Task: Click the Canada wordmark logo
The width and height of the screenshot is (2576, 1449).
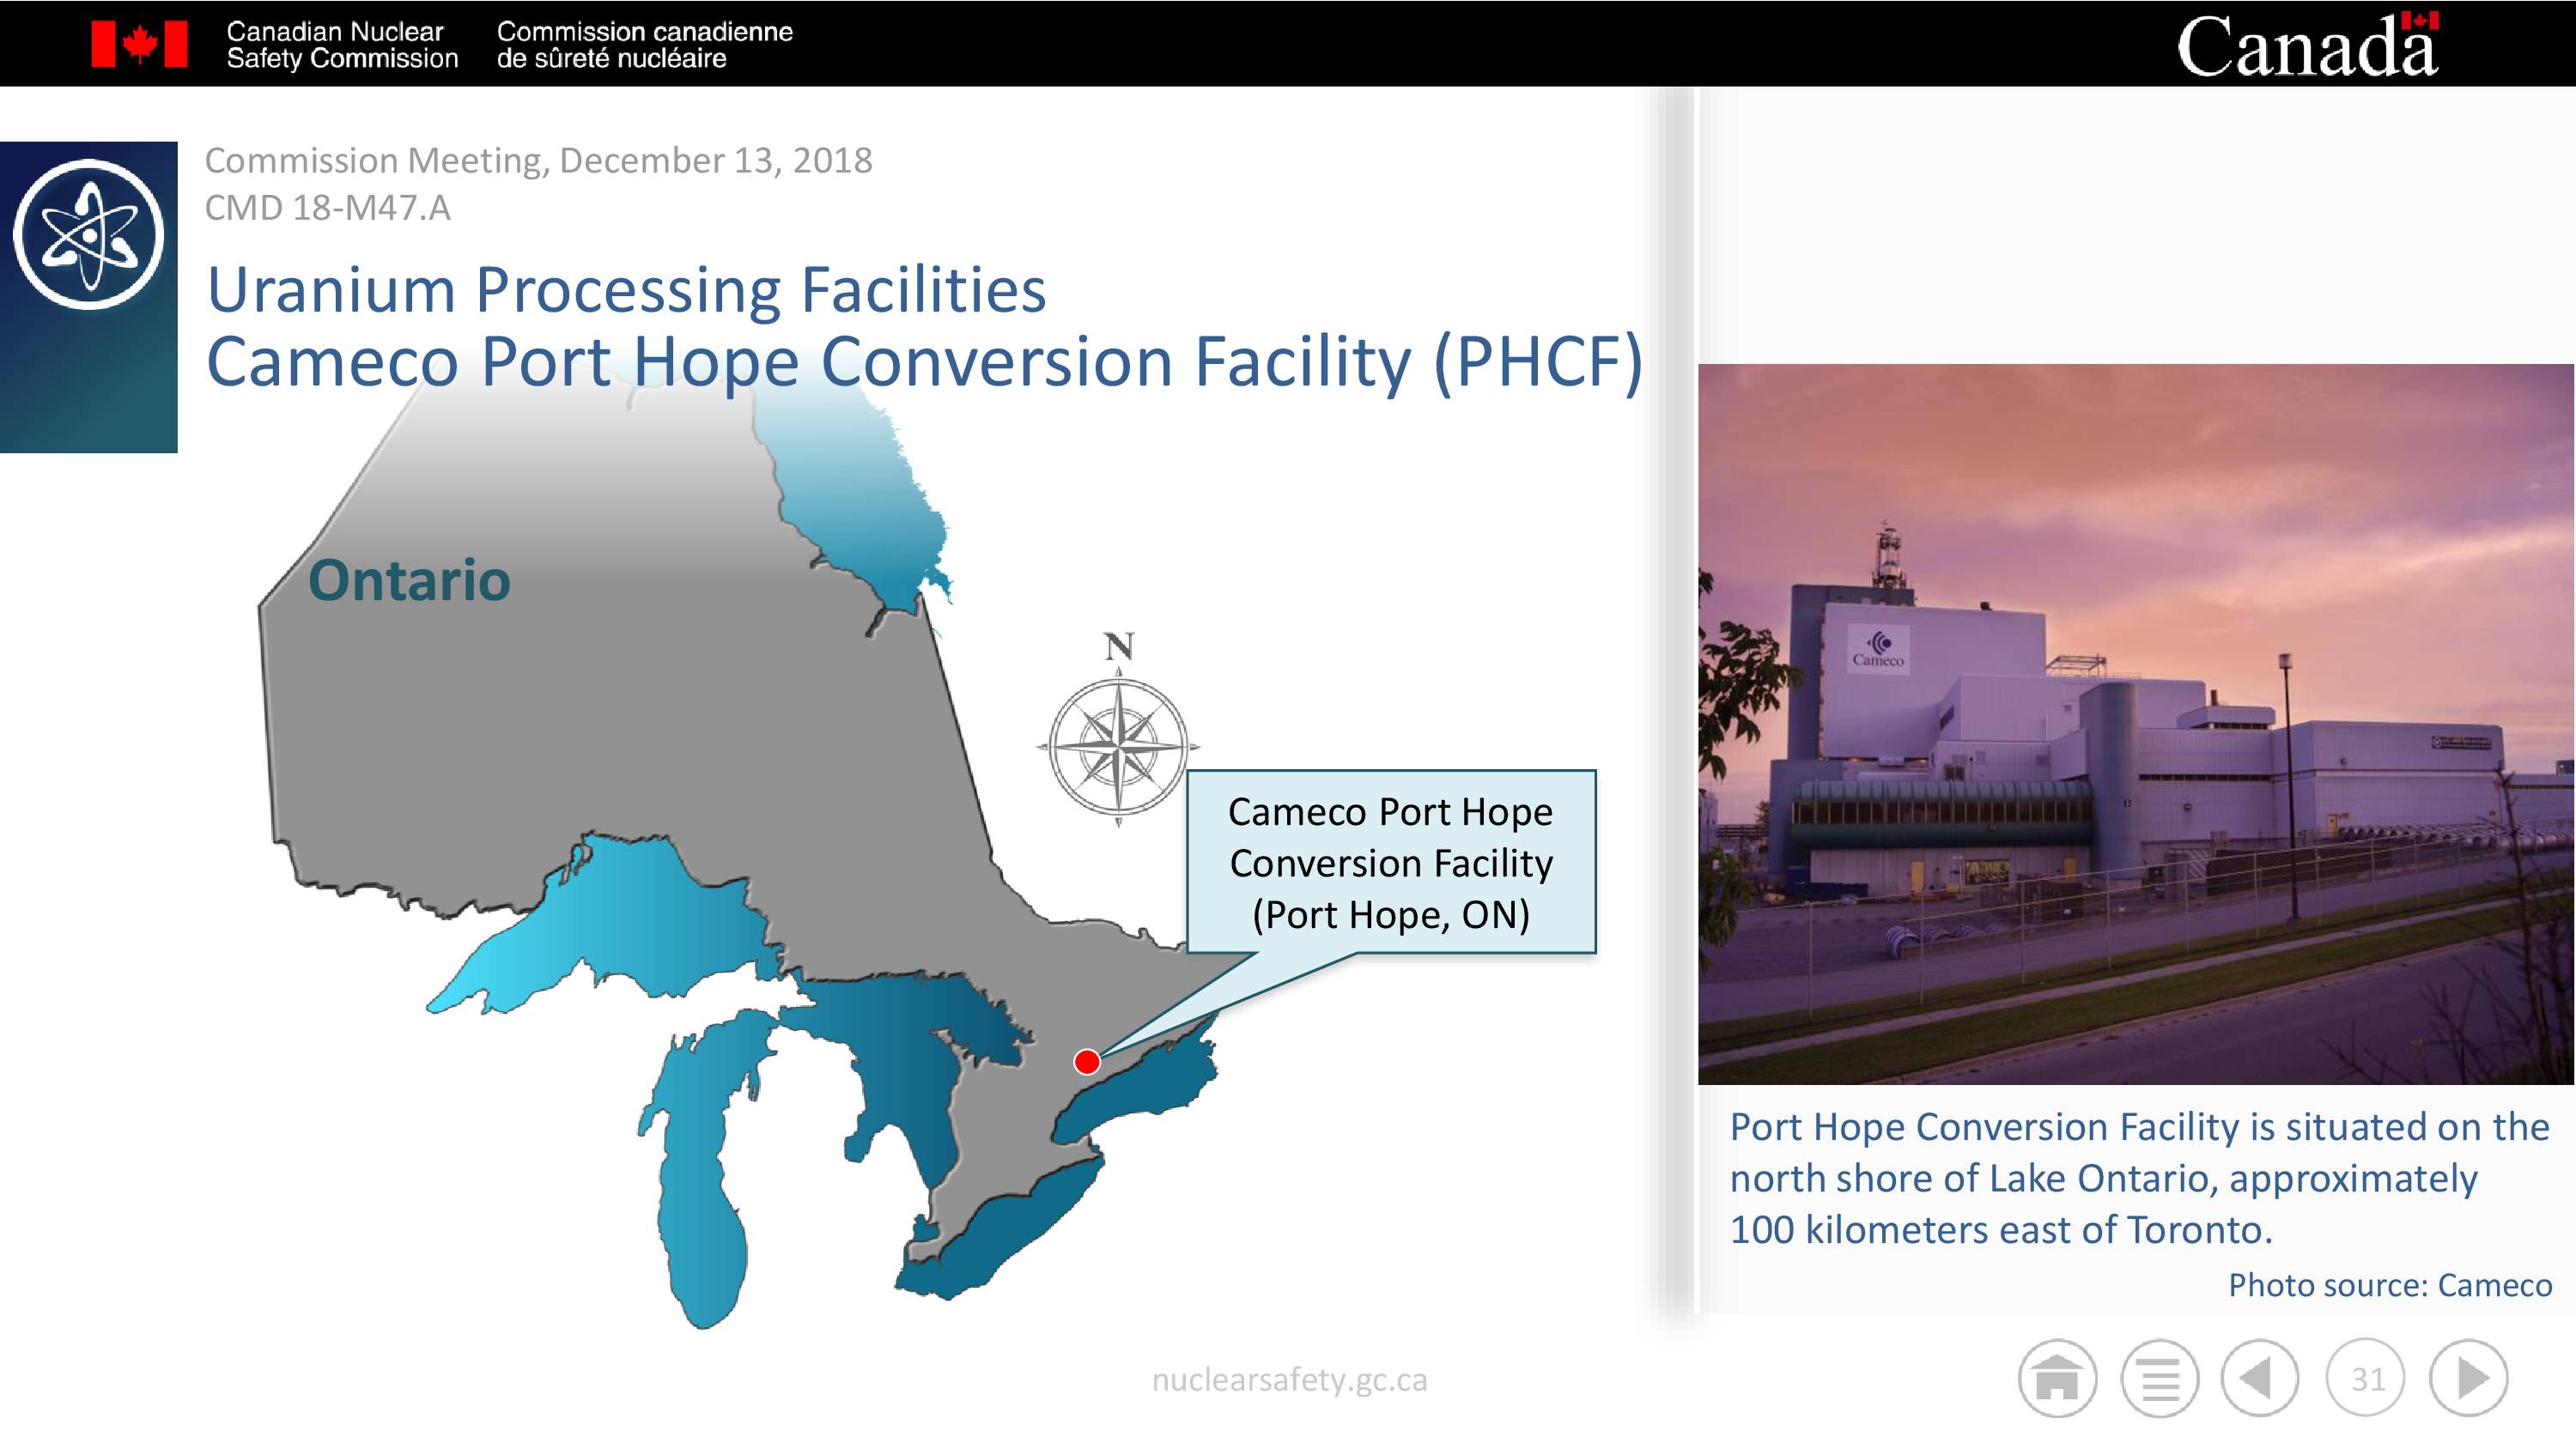Action: click(2307, 45)
